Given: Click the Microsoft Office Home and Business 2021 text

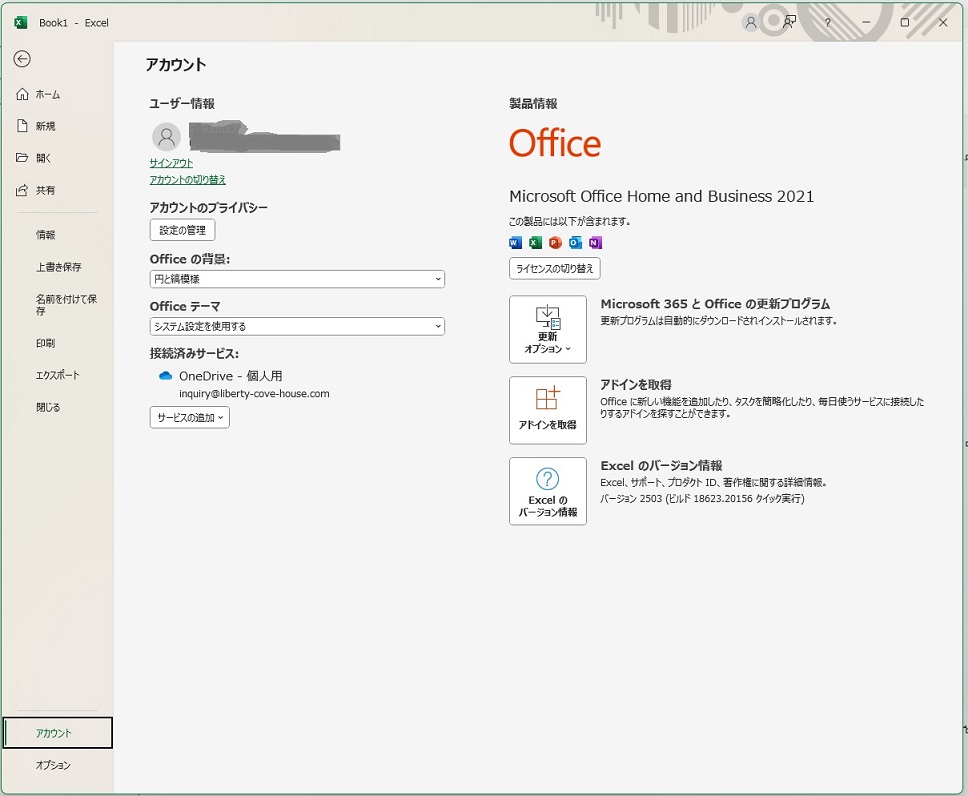Looking at the screenshot, I should 661,196.
